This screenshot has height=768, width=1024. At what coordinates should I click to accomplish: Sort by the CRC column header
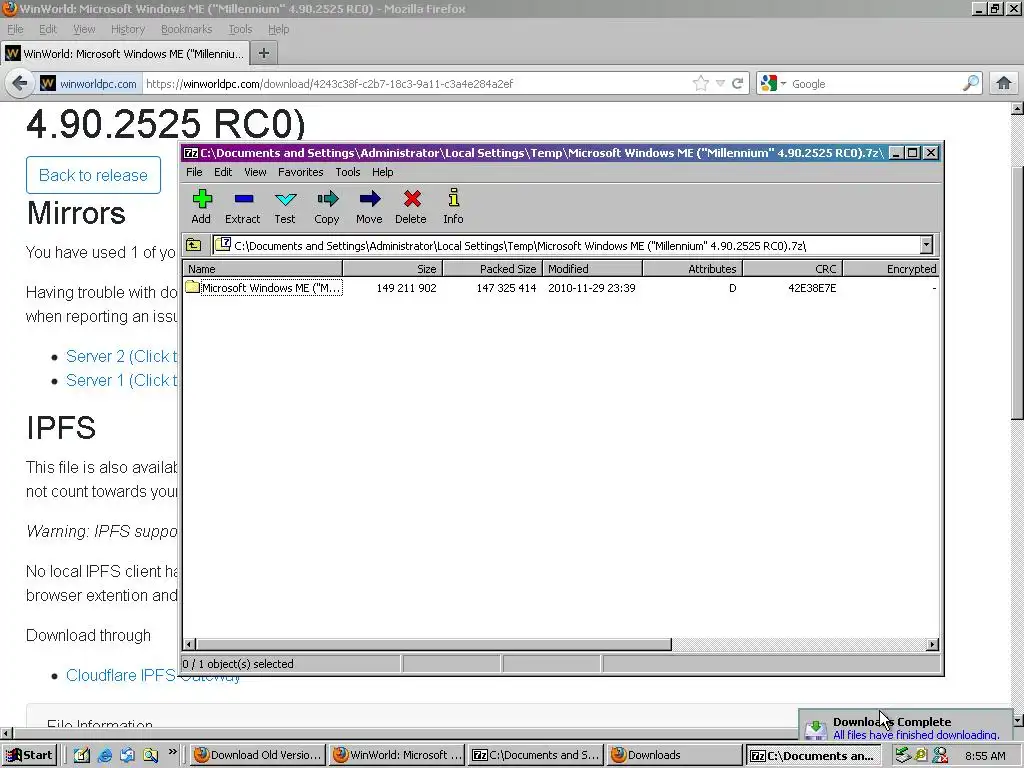(793, 268)
